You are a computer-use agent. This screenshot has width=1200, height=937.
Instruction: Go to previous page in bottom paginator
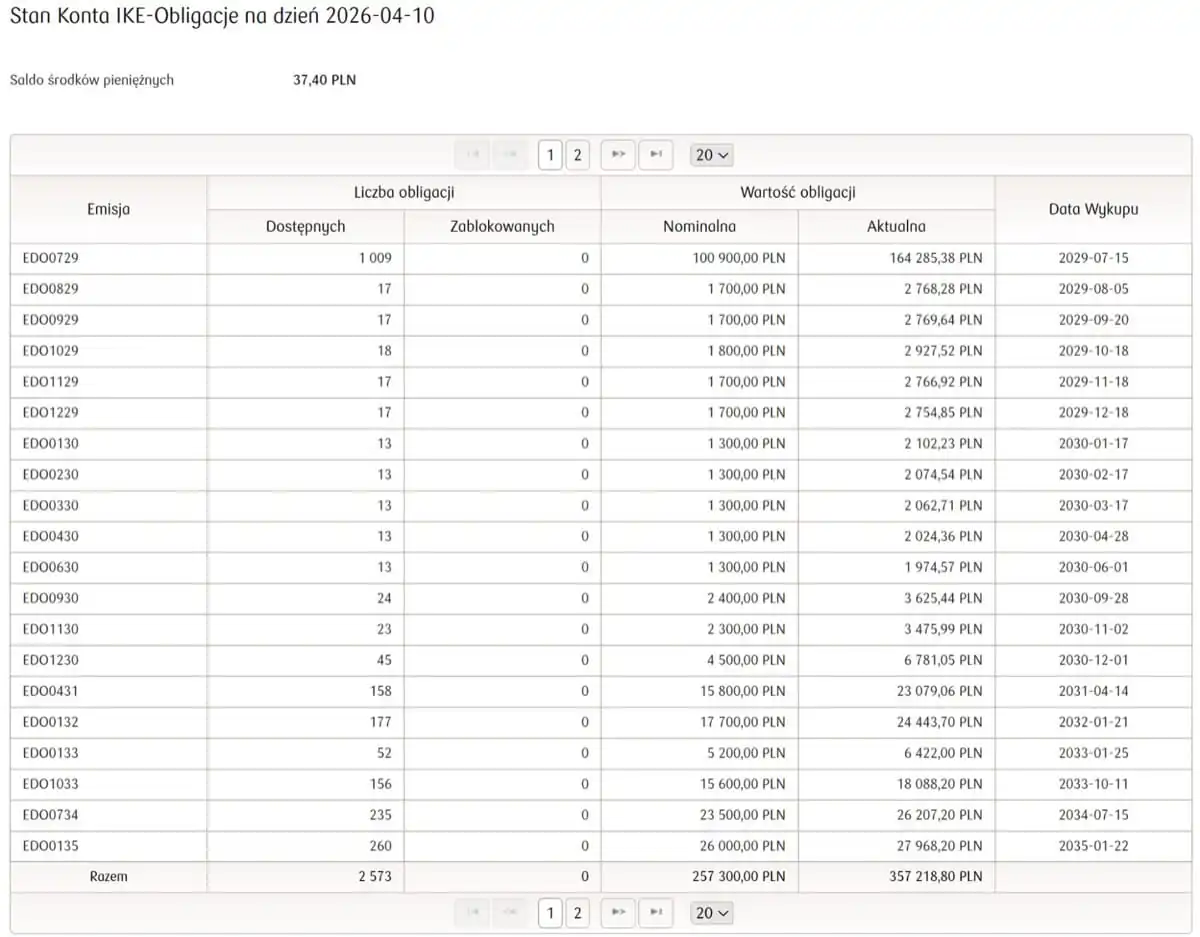[x=510, y=912]
